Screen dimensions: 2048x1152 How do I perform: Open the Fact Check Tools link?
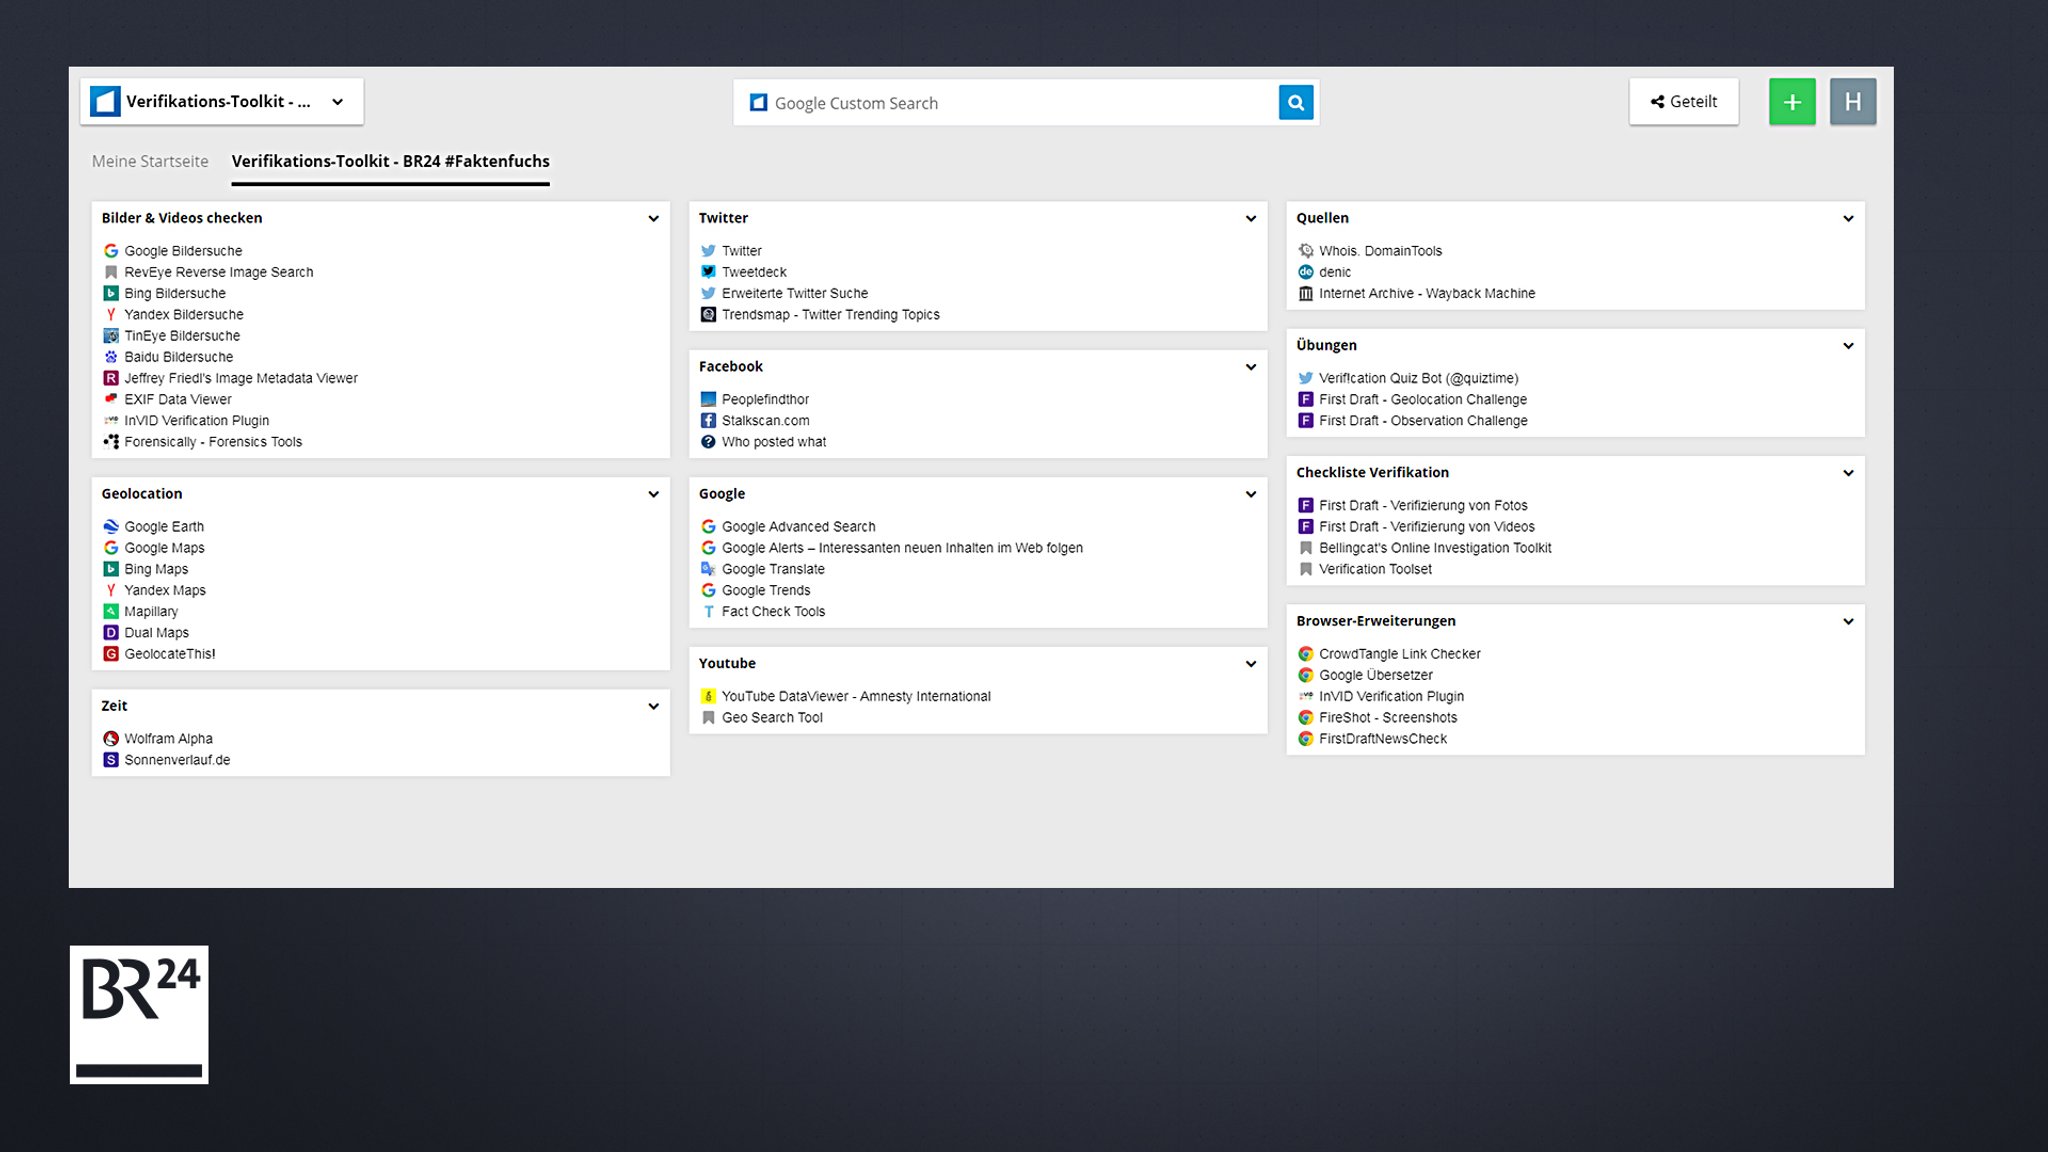[773, 611]
